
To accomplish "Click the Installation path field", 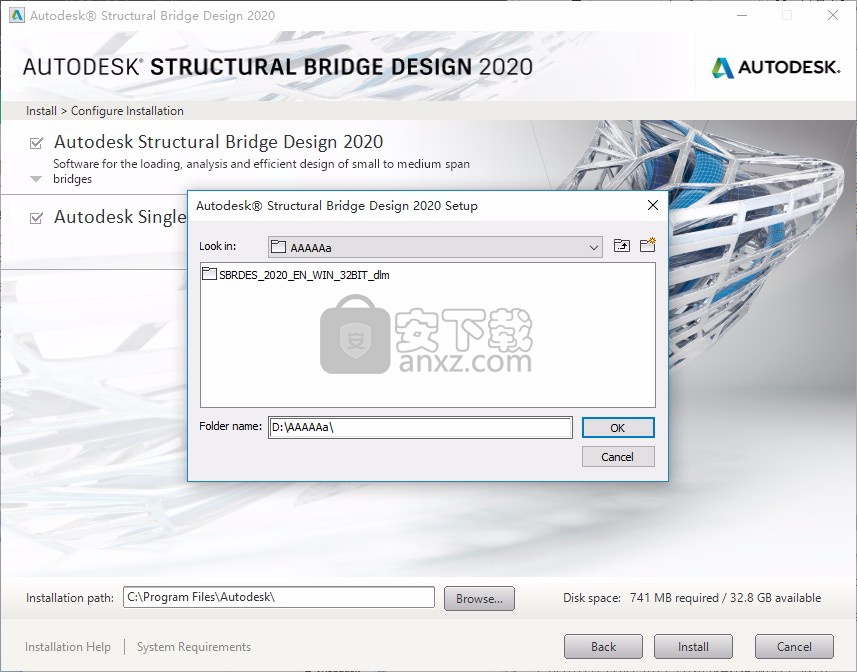I will (279, 597).
